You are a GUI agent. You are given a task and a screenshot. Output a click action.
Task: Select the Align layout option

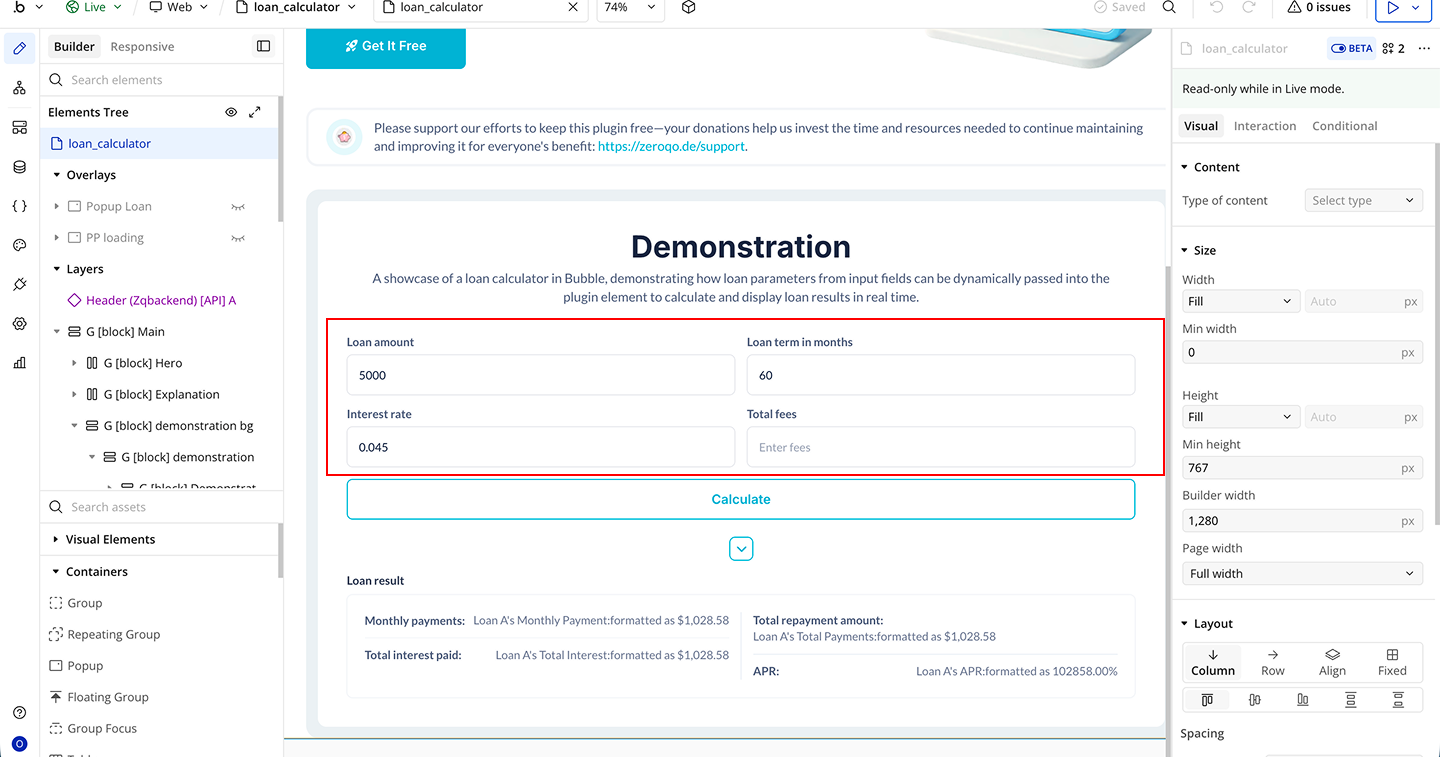1332,662
